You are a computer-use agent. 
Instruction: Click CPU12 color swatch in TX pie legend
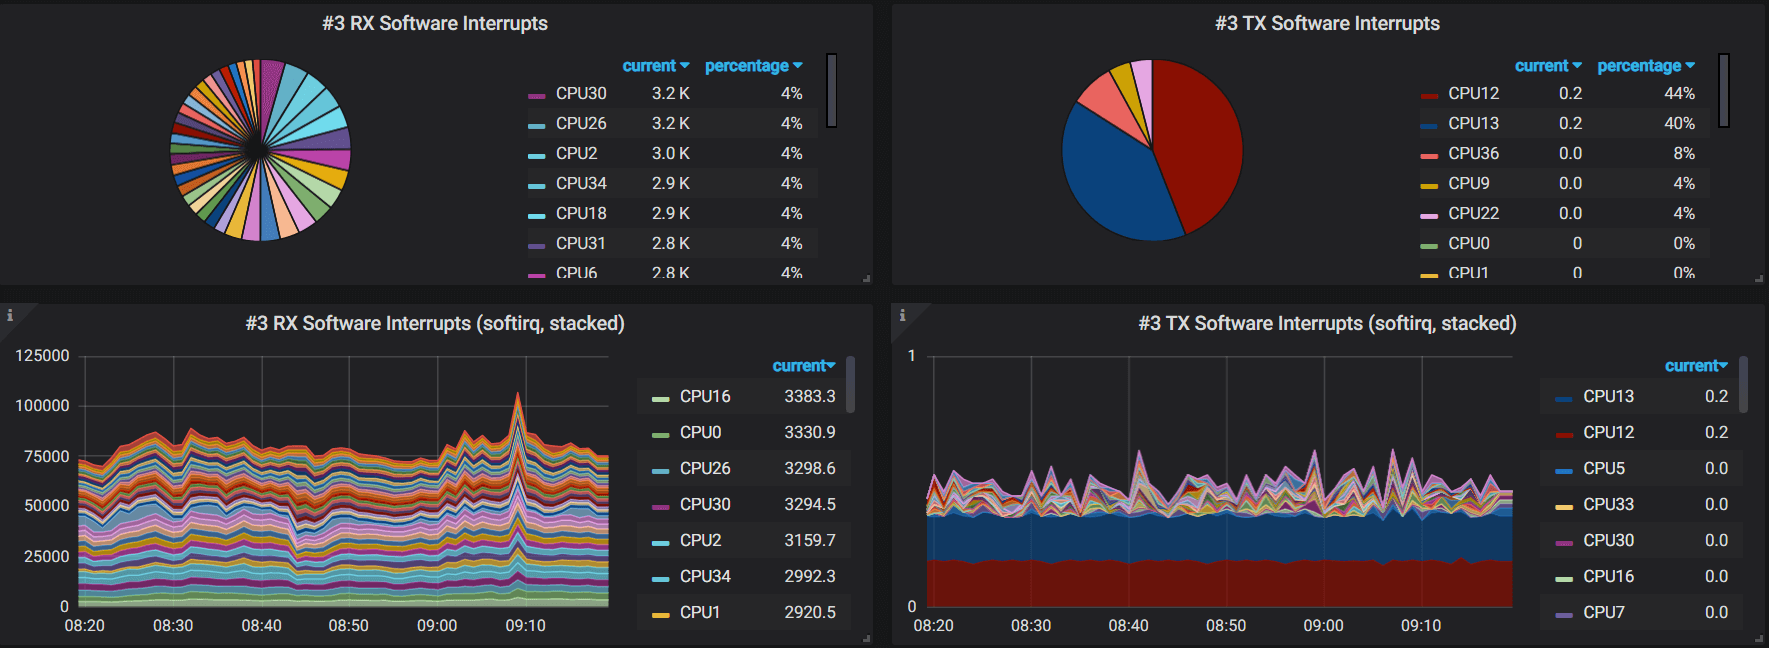click(x=1429, y=95)
